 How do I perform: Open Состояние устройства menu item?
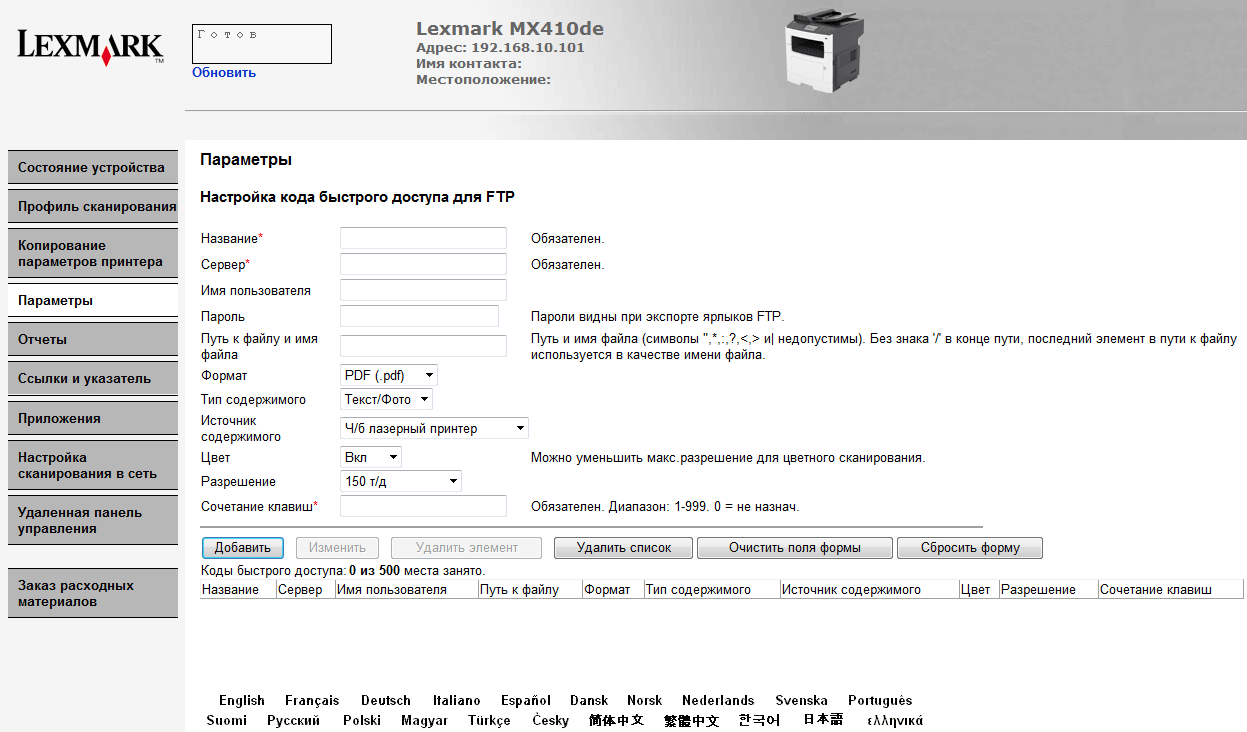click(92, 167)
